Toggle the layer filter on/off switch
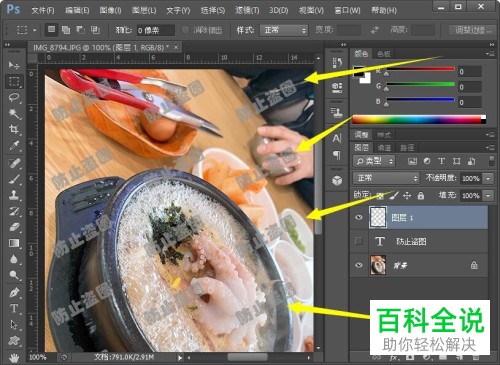 click(492, 161)
